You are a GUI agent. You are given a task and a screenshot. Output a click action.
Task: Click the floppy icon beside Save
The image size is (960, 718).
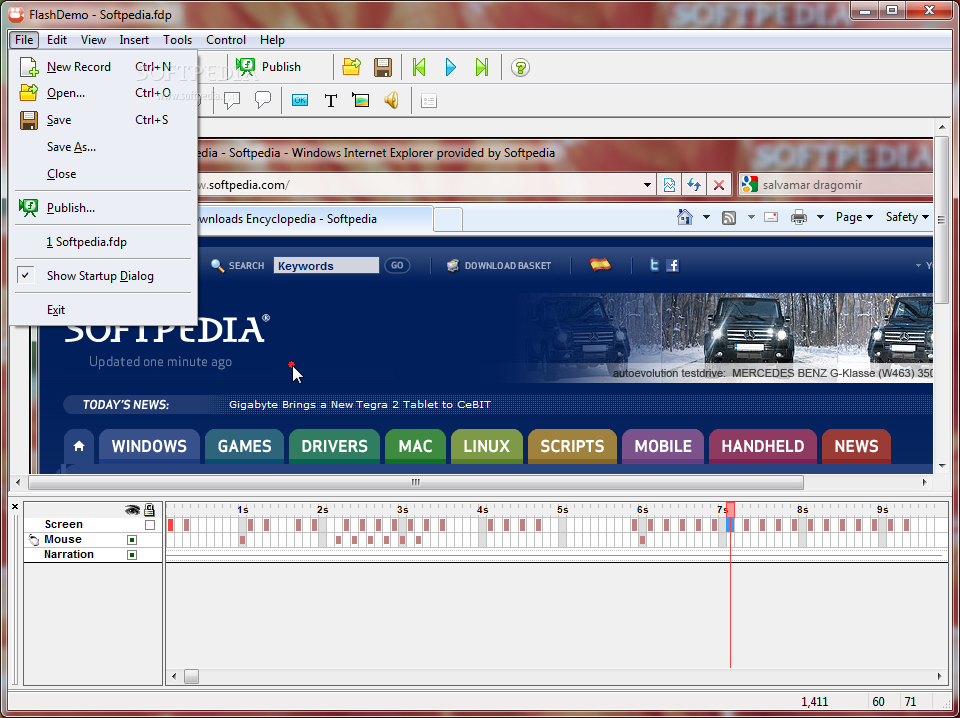pos(29,120)
